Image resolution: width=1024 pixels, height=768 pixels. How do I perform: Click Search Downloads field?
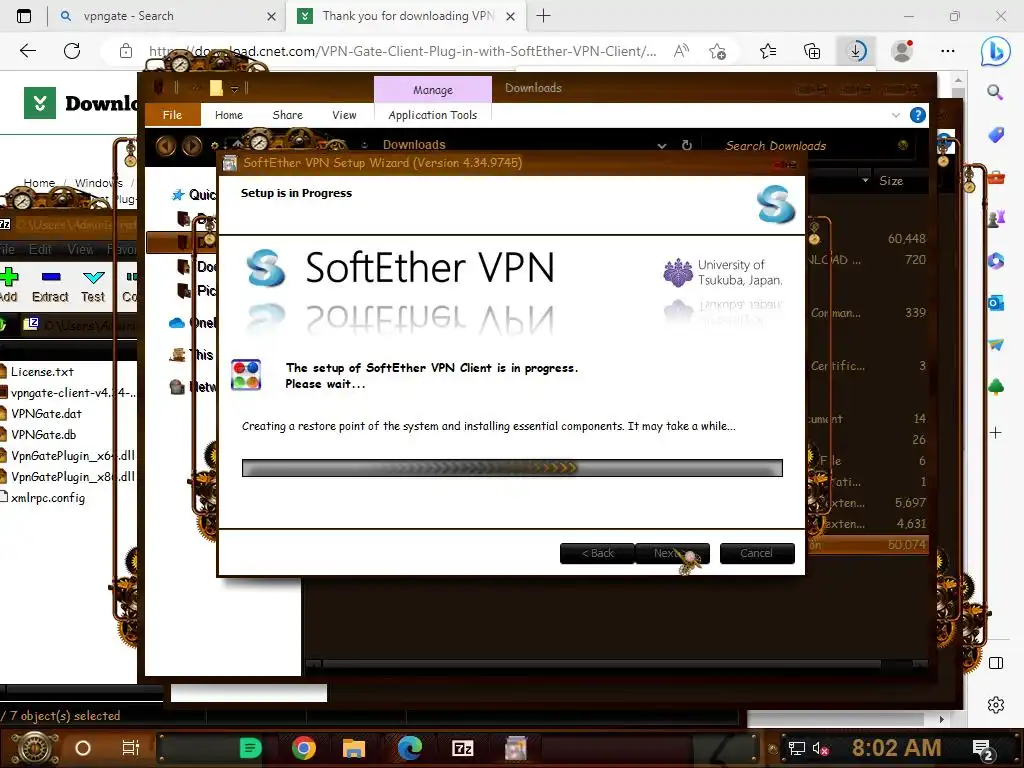coord(810,146)
